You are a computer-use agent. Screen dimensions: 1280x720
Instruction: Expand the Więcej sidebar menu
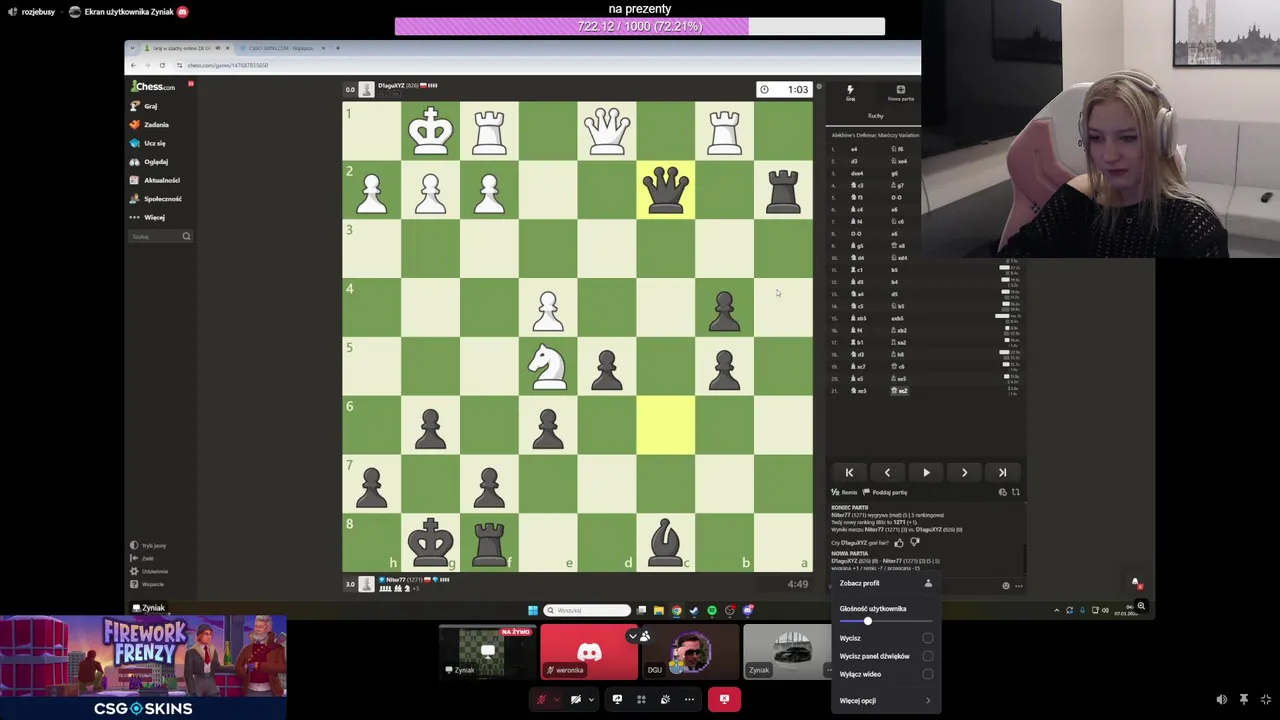[148, 217]
